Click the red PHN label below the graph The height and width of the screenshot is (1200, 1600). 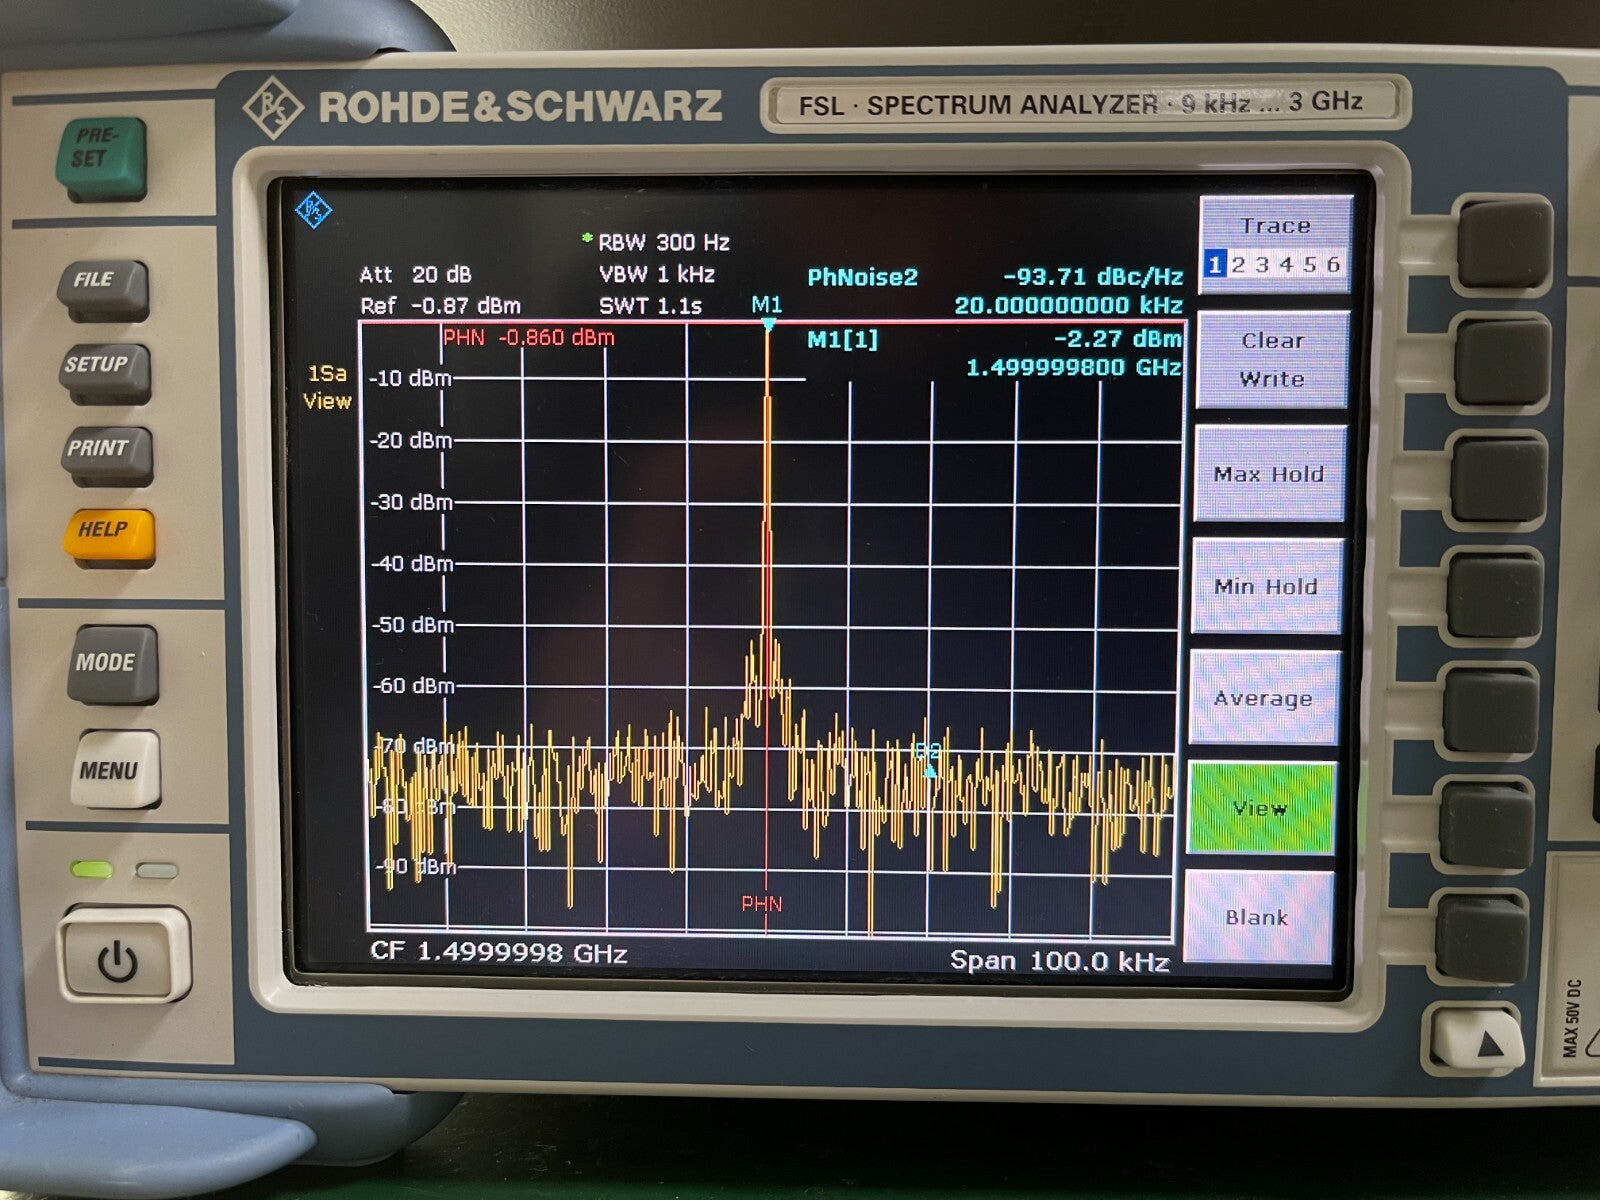(x=762, y=904)
